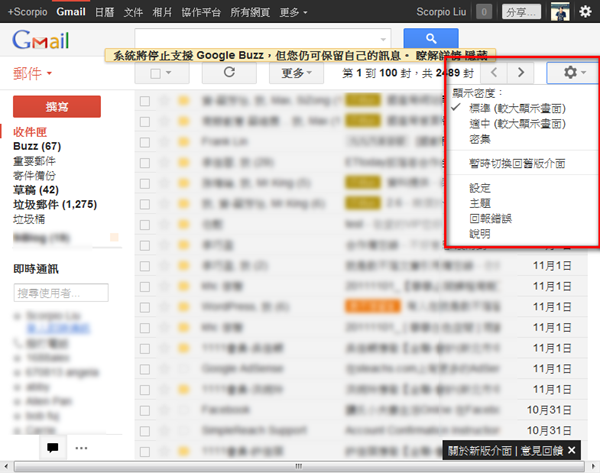Viewport: 600px width, 473px height.
Task: Click the blue search magnifier button
Action: (431, 38)
